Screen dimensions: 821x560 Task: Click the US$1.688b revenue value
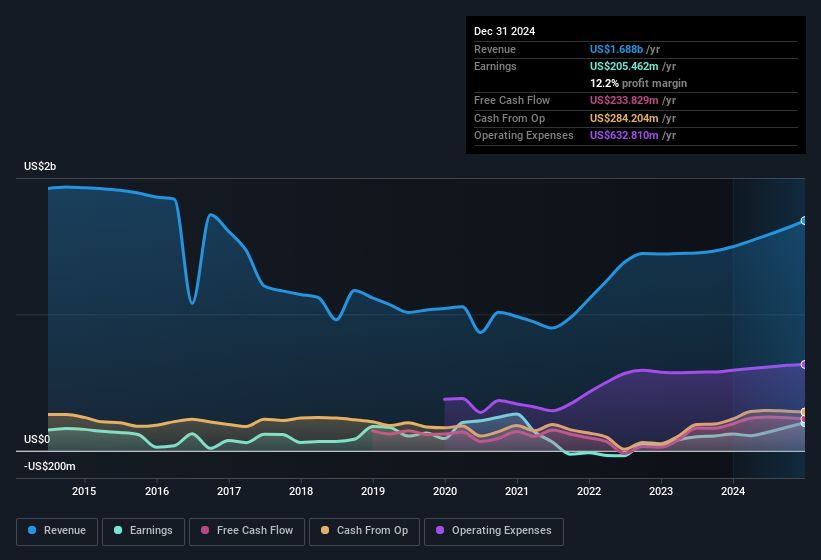tap(616, 49)
